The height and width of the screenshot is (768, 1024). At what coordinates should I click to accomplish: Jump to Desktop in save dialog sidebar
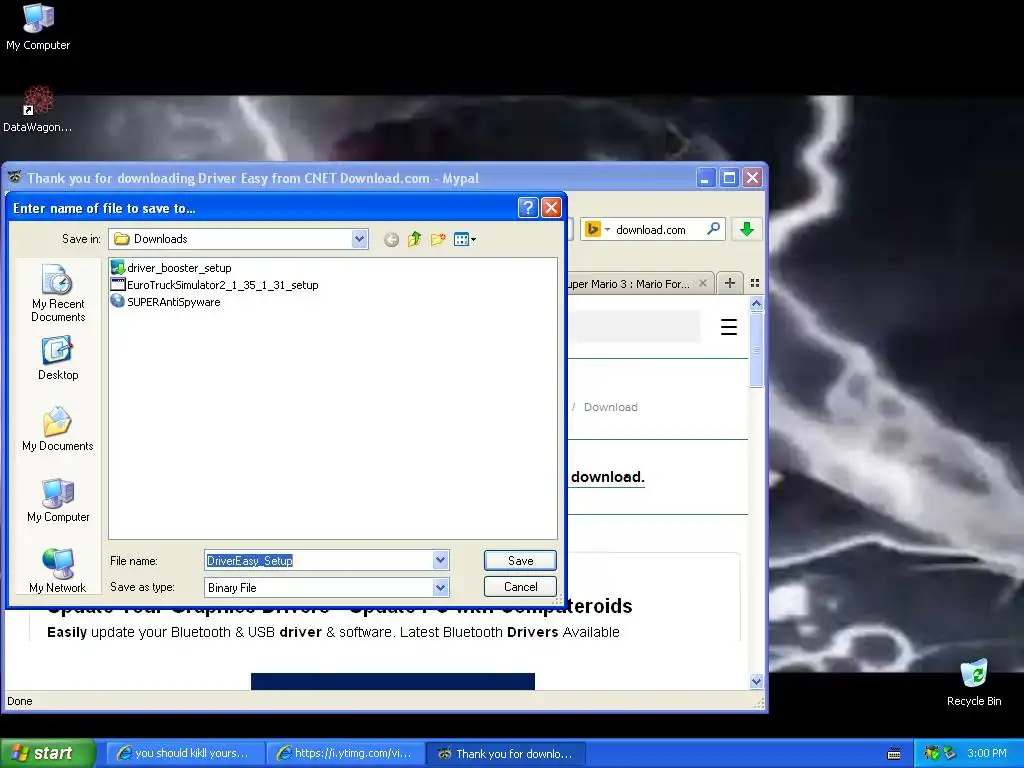point(57,359)
